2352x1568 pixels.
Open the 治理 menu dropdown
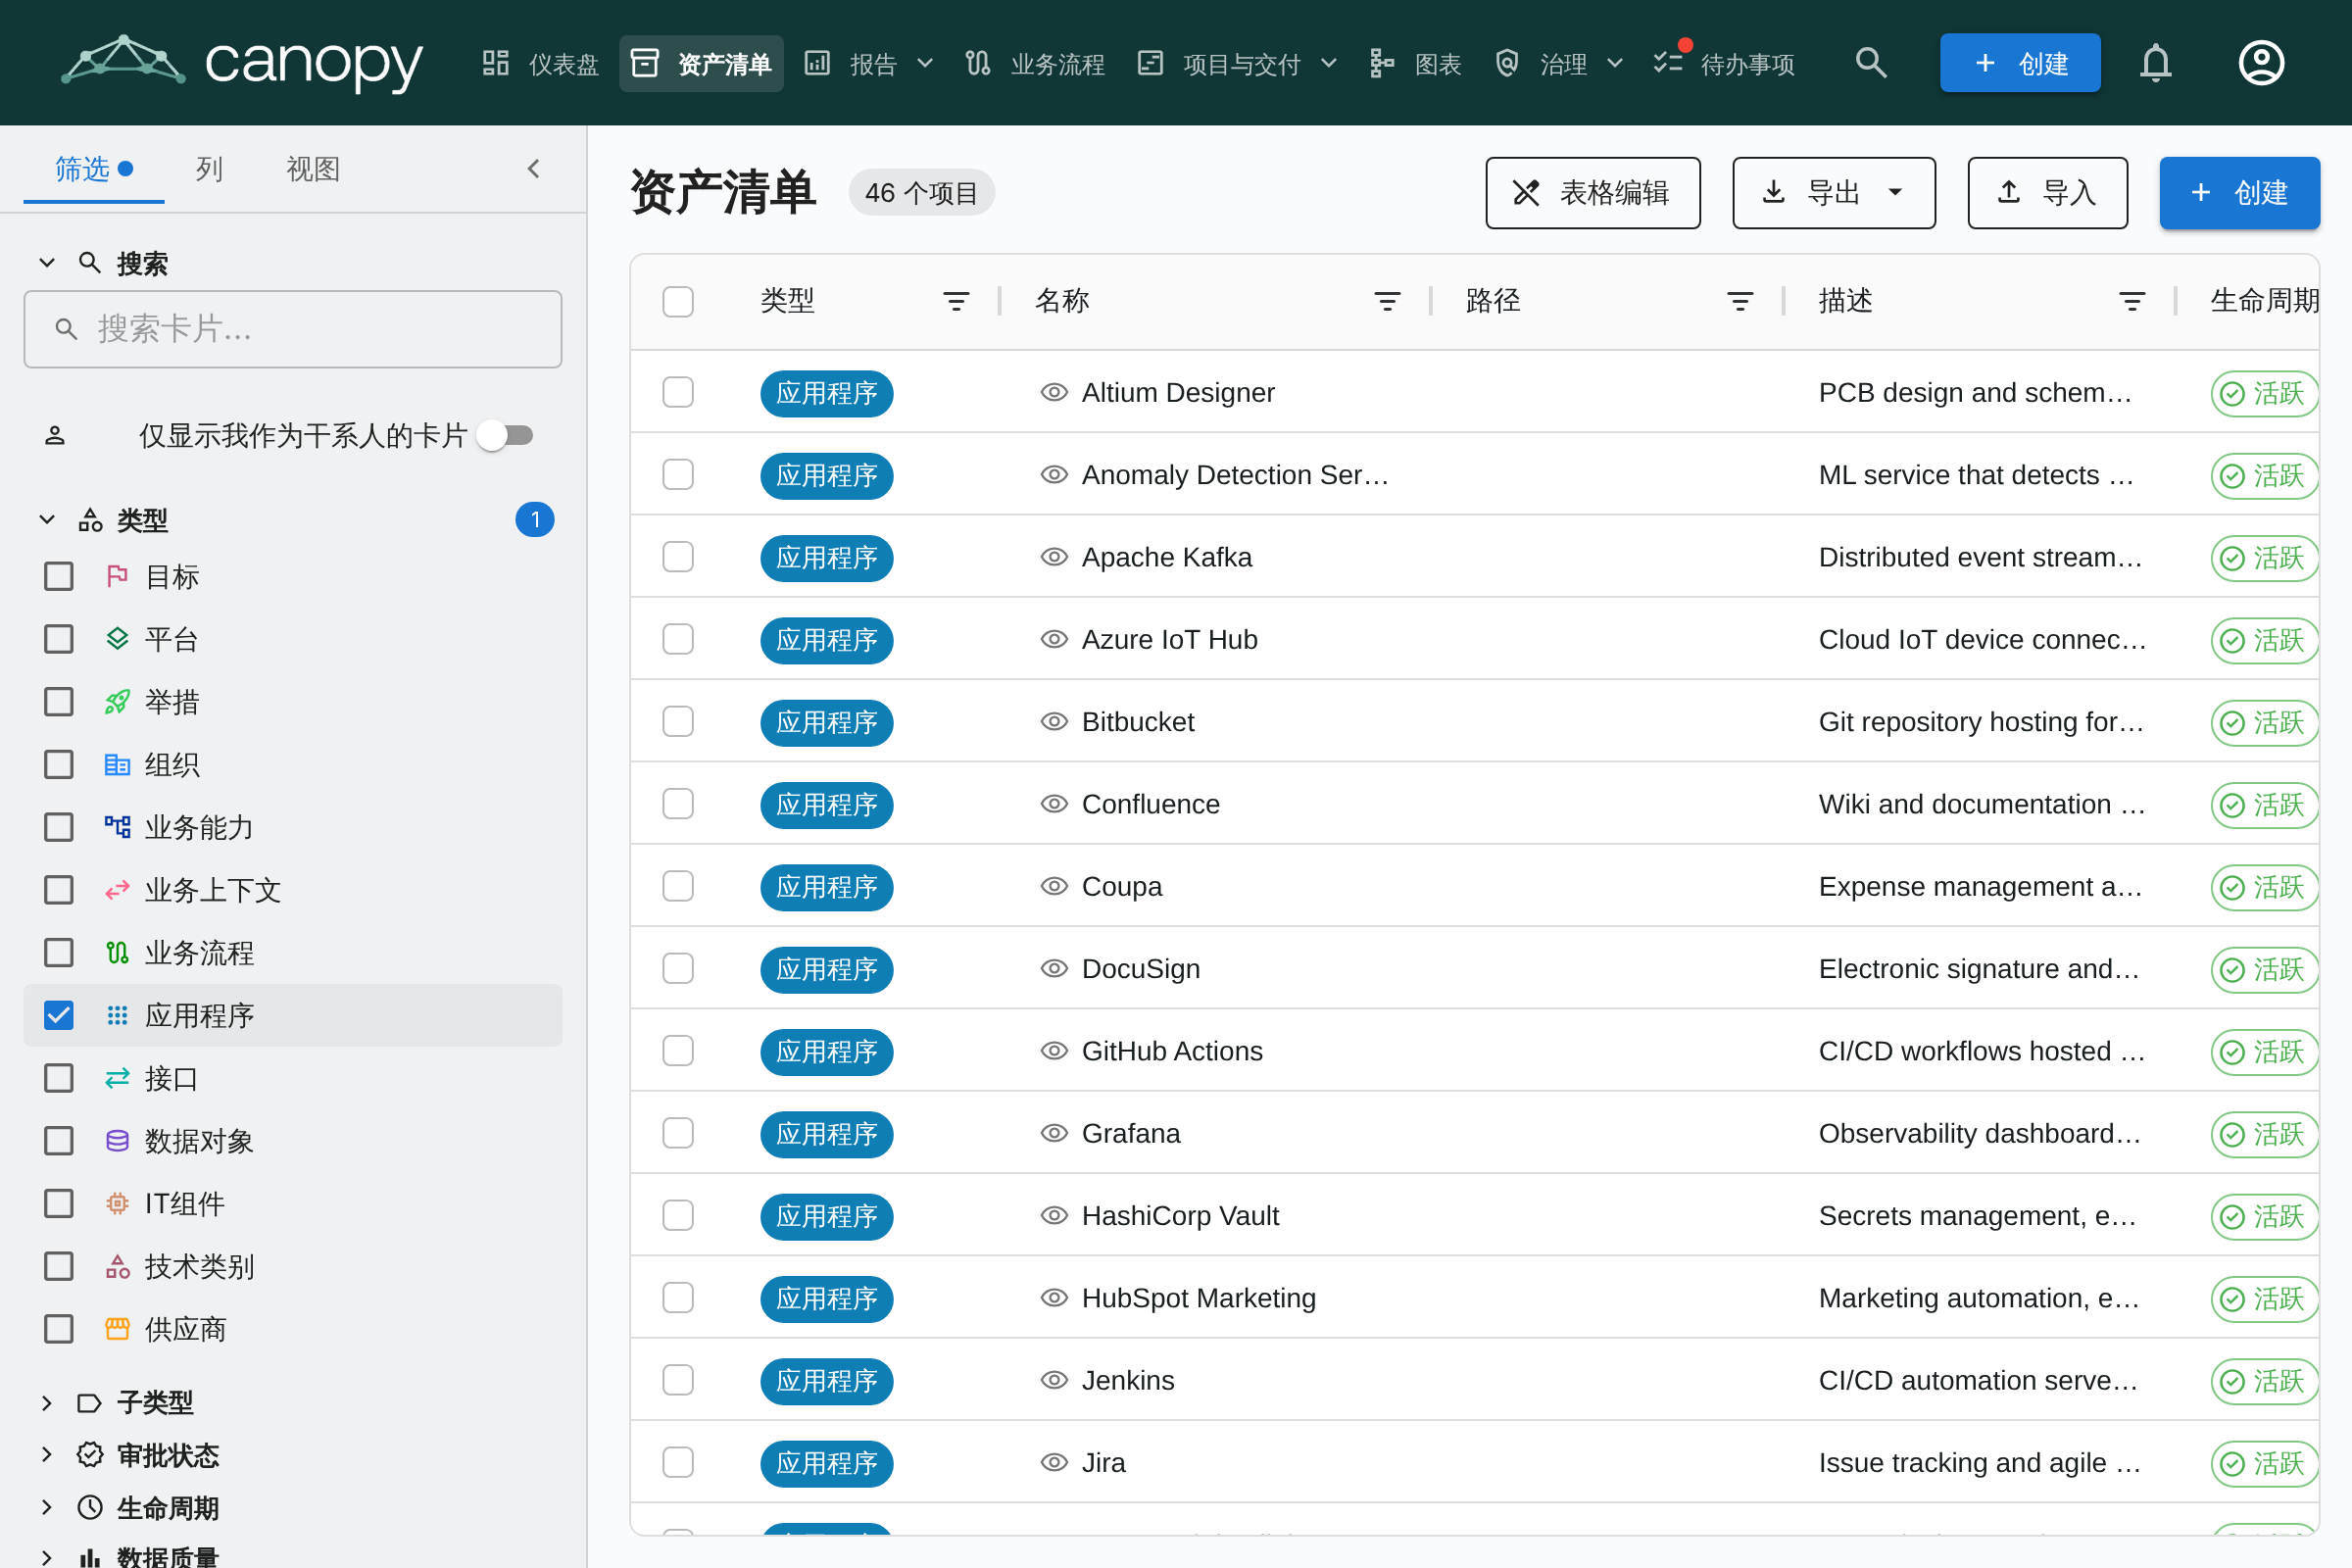[1558, 64]
